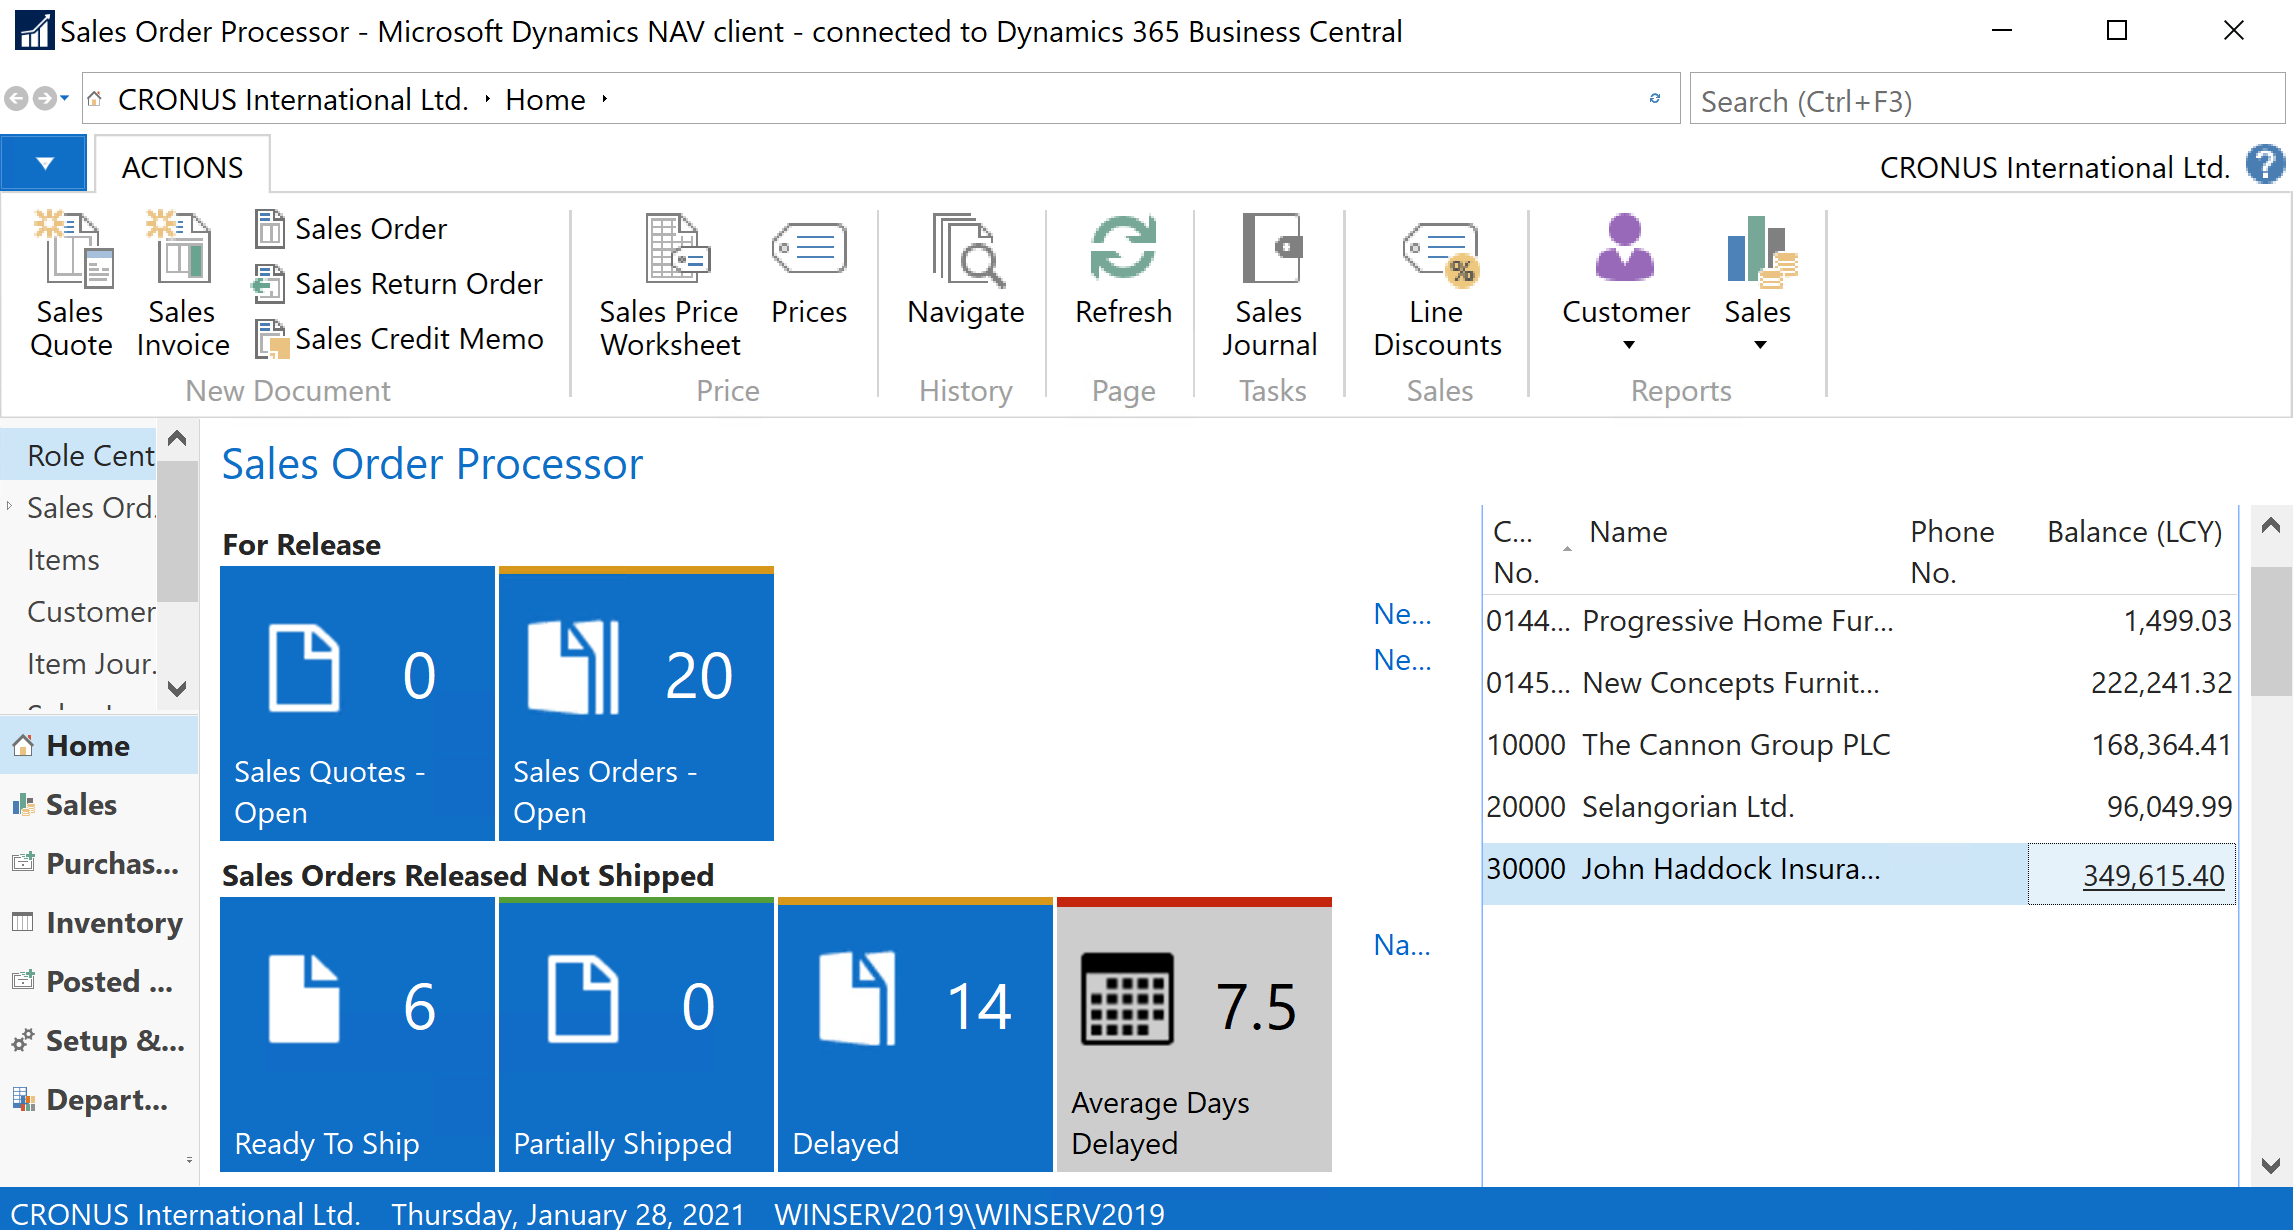Go forward with the navigation arrow
Viewport: 2293px width, 1230px height.
45,99
